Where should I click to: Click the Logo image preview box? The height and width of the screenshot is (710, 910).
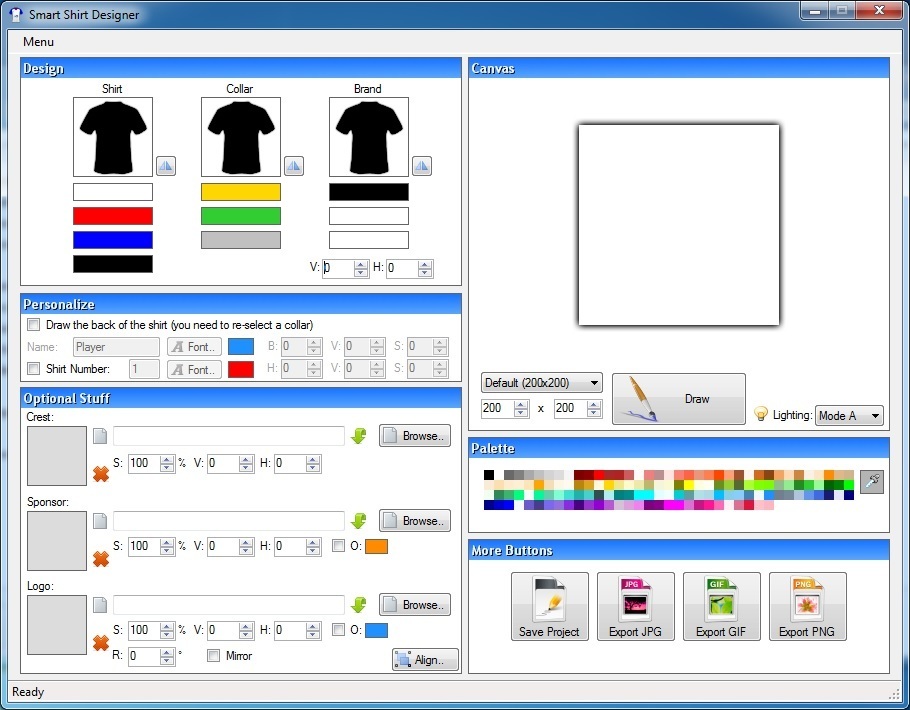pos(57,625)
